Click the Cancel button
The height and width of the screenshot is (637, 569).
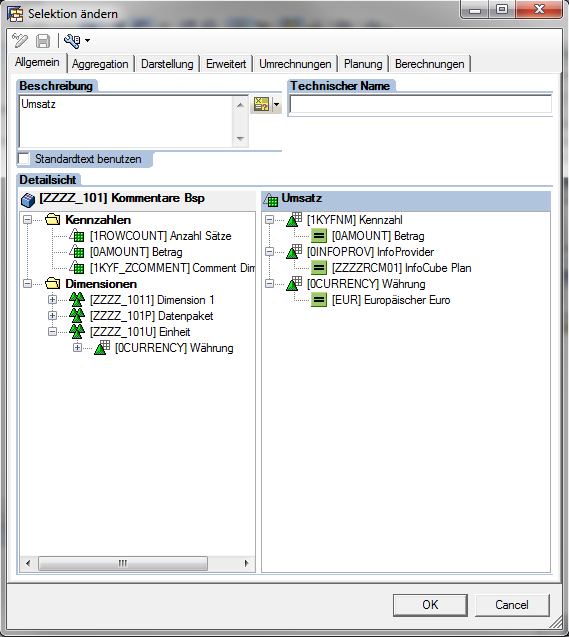click(x=512, y=605)
